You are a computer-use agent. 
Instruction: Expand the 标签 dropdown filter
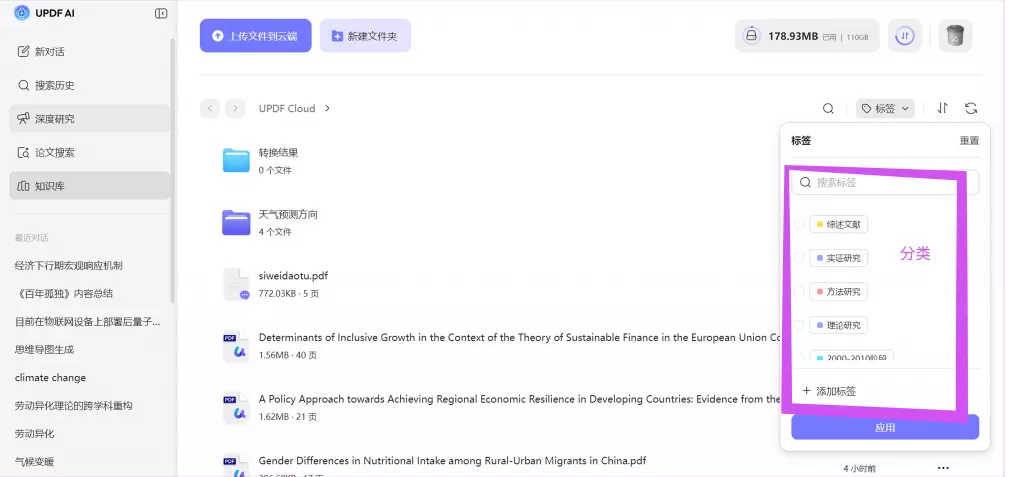click(x=885, y=109)
